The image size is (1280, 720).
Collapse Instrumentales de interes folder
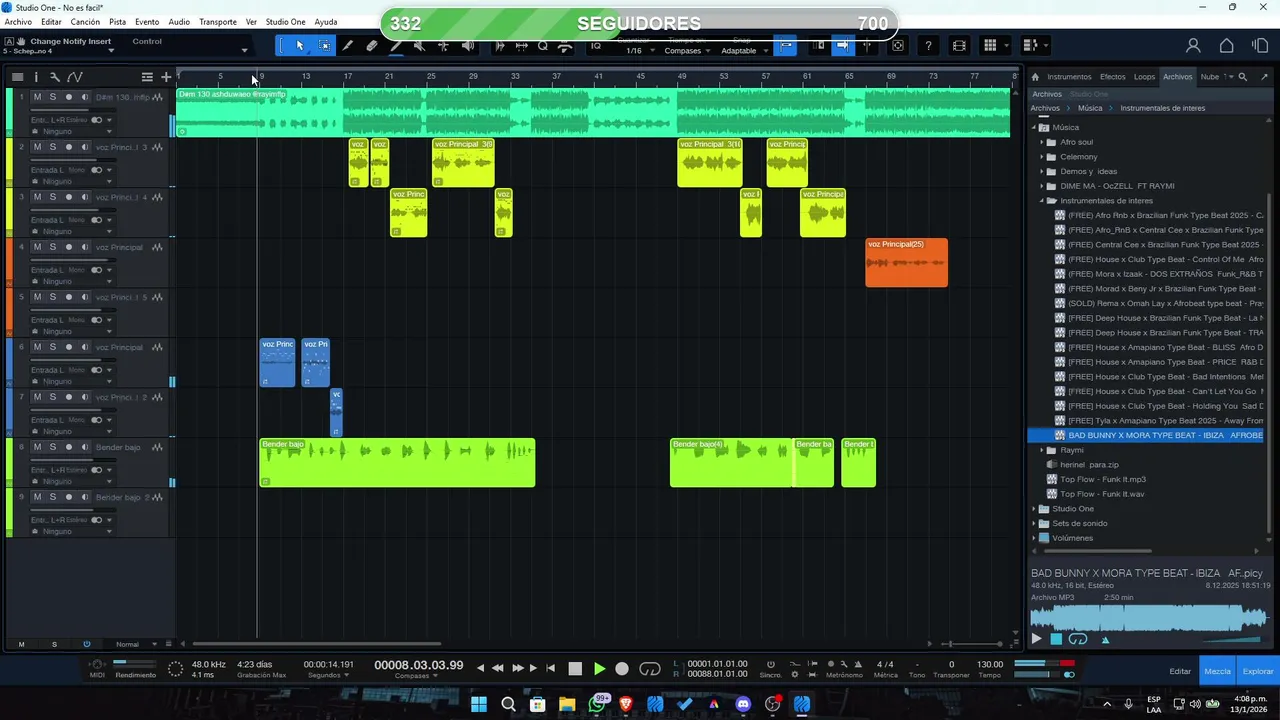click(1041, 201)
